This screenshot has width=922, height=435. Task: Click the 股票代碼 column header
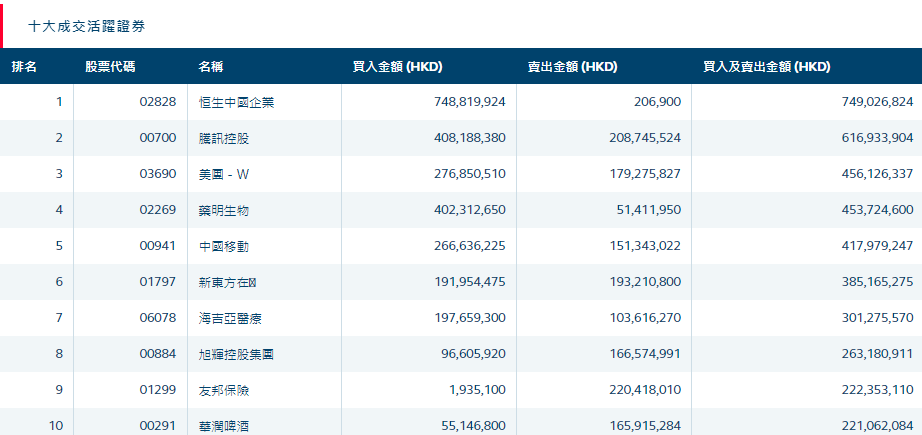point(110,67)
